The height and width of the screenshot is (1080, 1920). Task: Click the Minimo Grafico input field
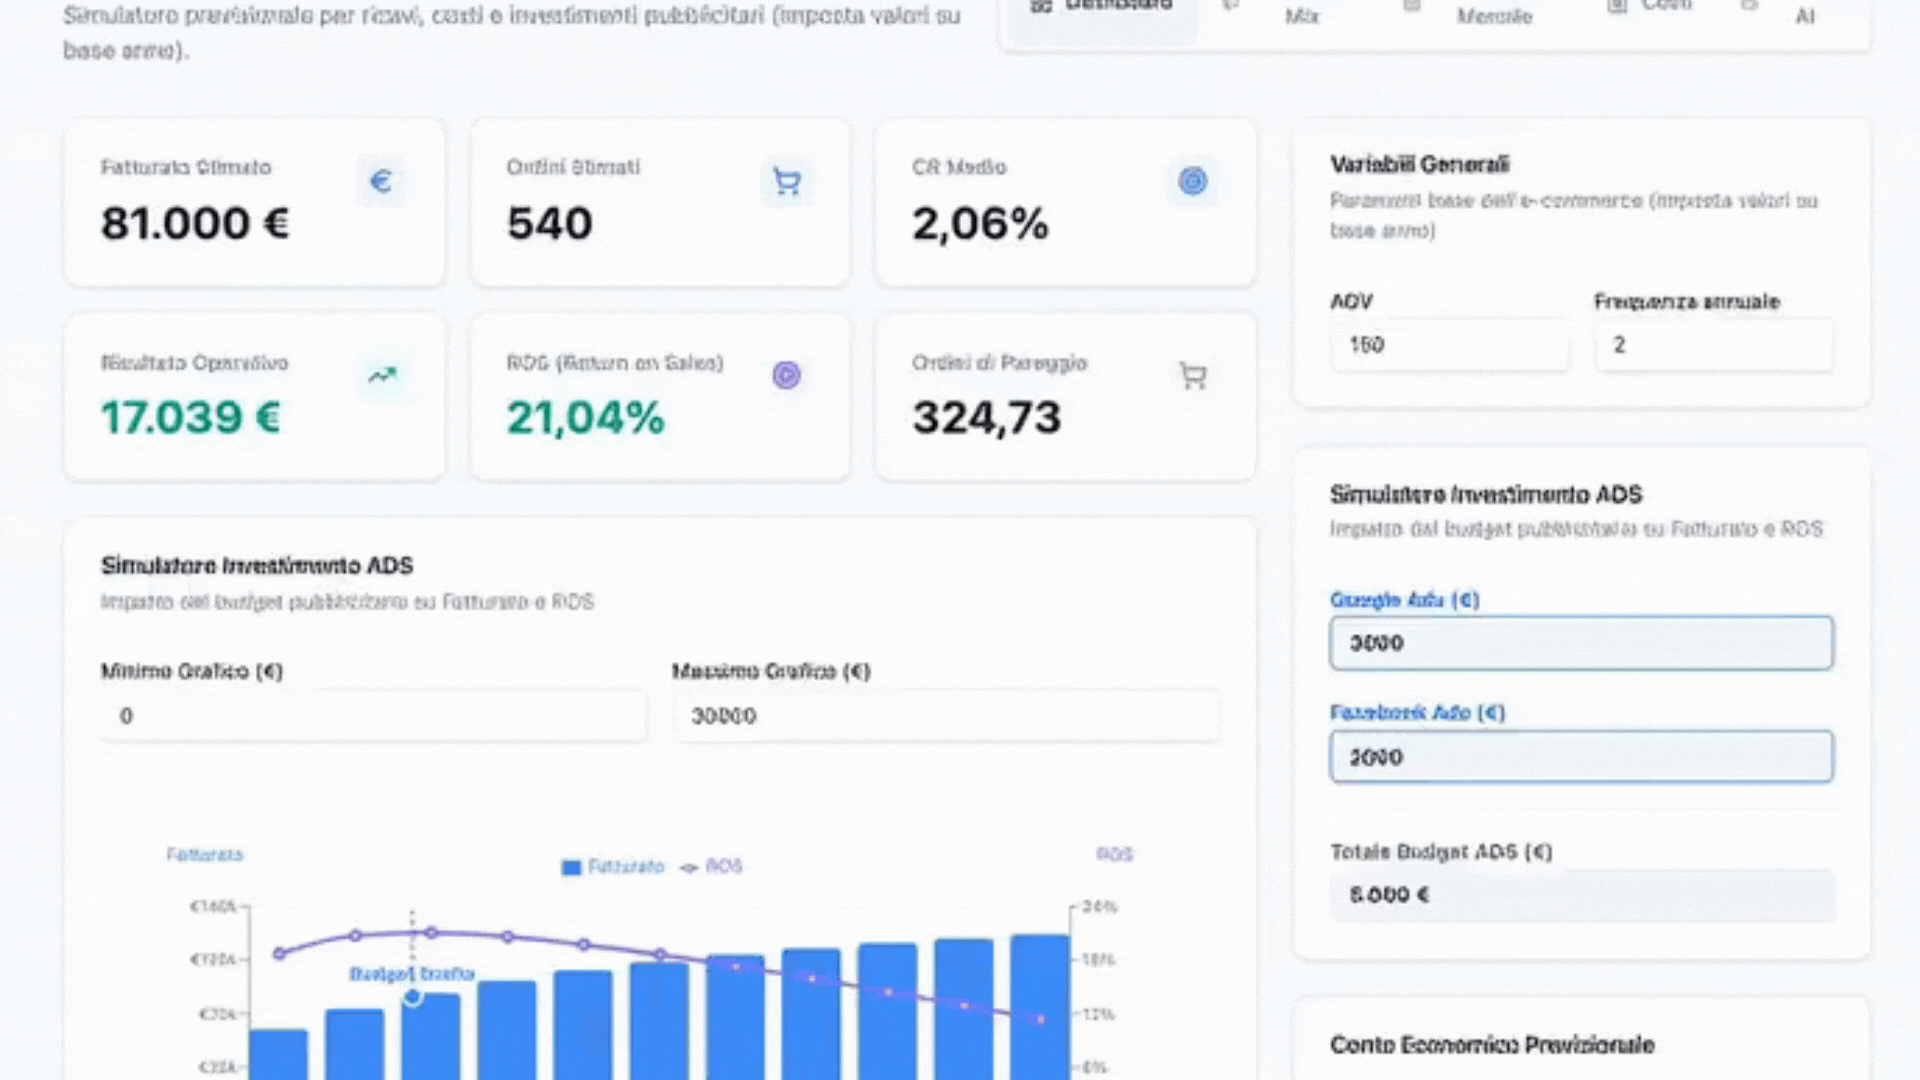[372, 716]
